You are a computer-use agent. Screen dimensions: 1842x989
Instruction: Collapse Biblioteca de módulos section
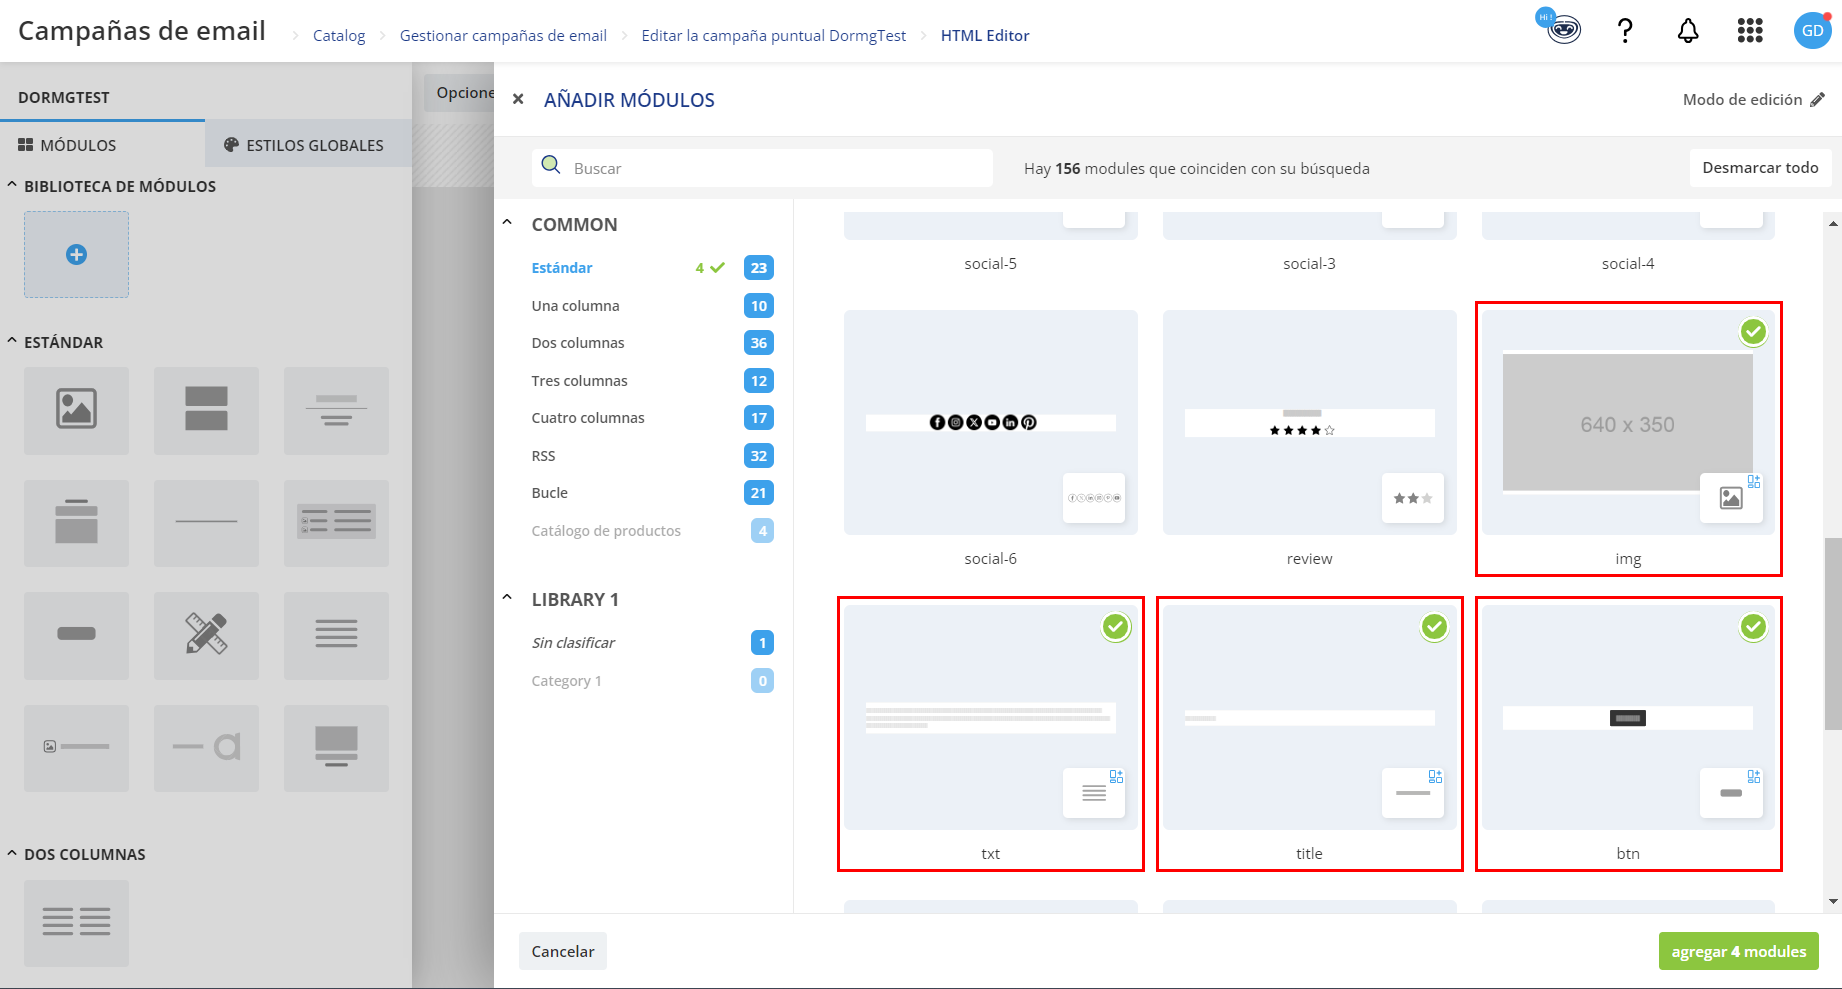click(x=12, y=185)
